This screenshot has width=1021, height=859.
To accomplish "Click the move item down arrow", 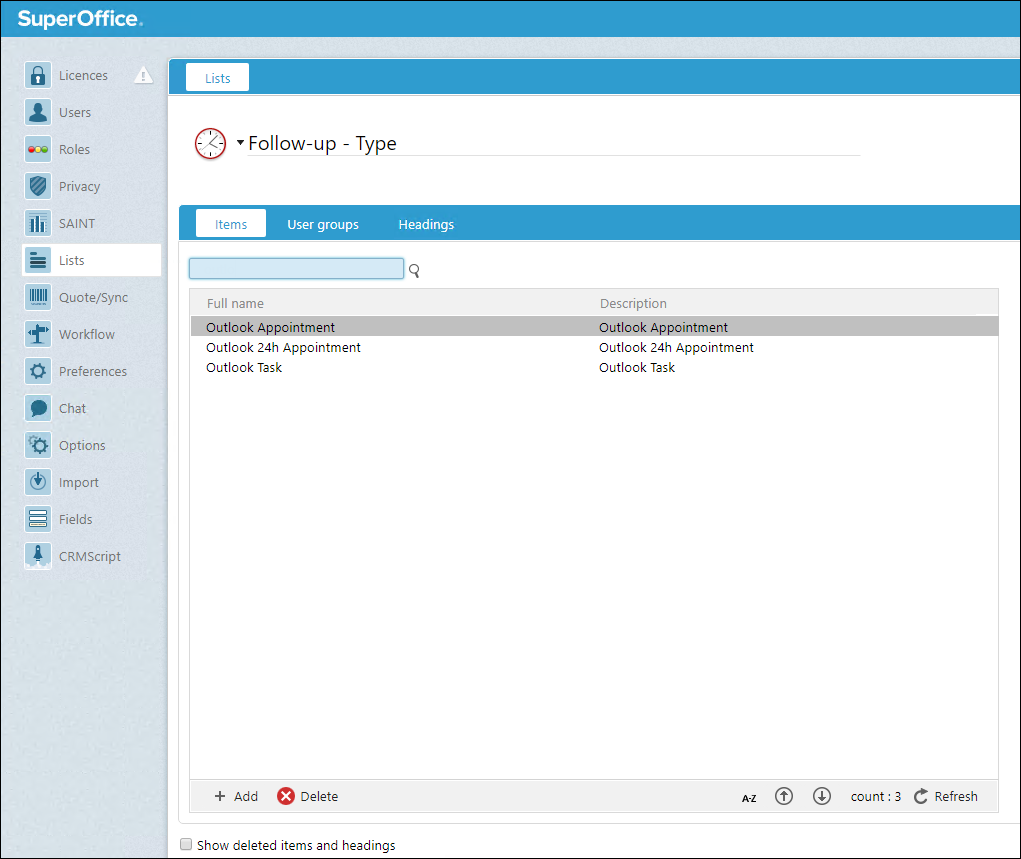I will [x=822, y=796].
